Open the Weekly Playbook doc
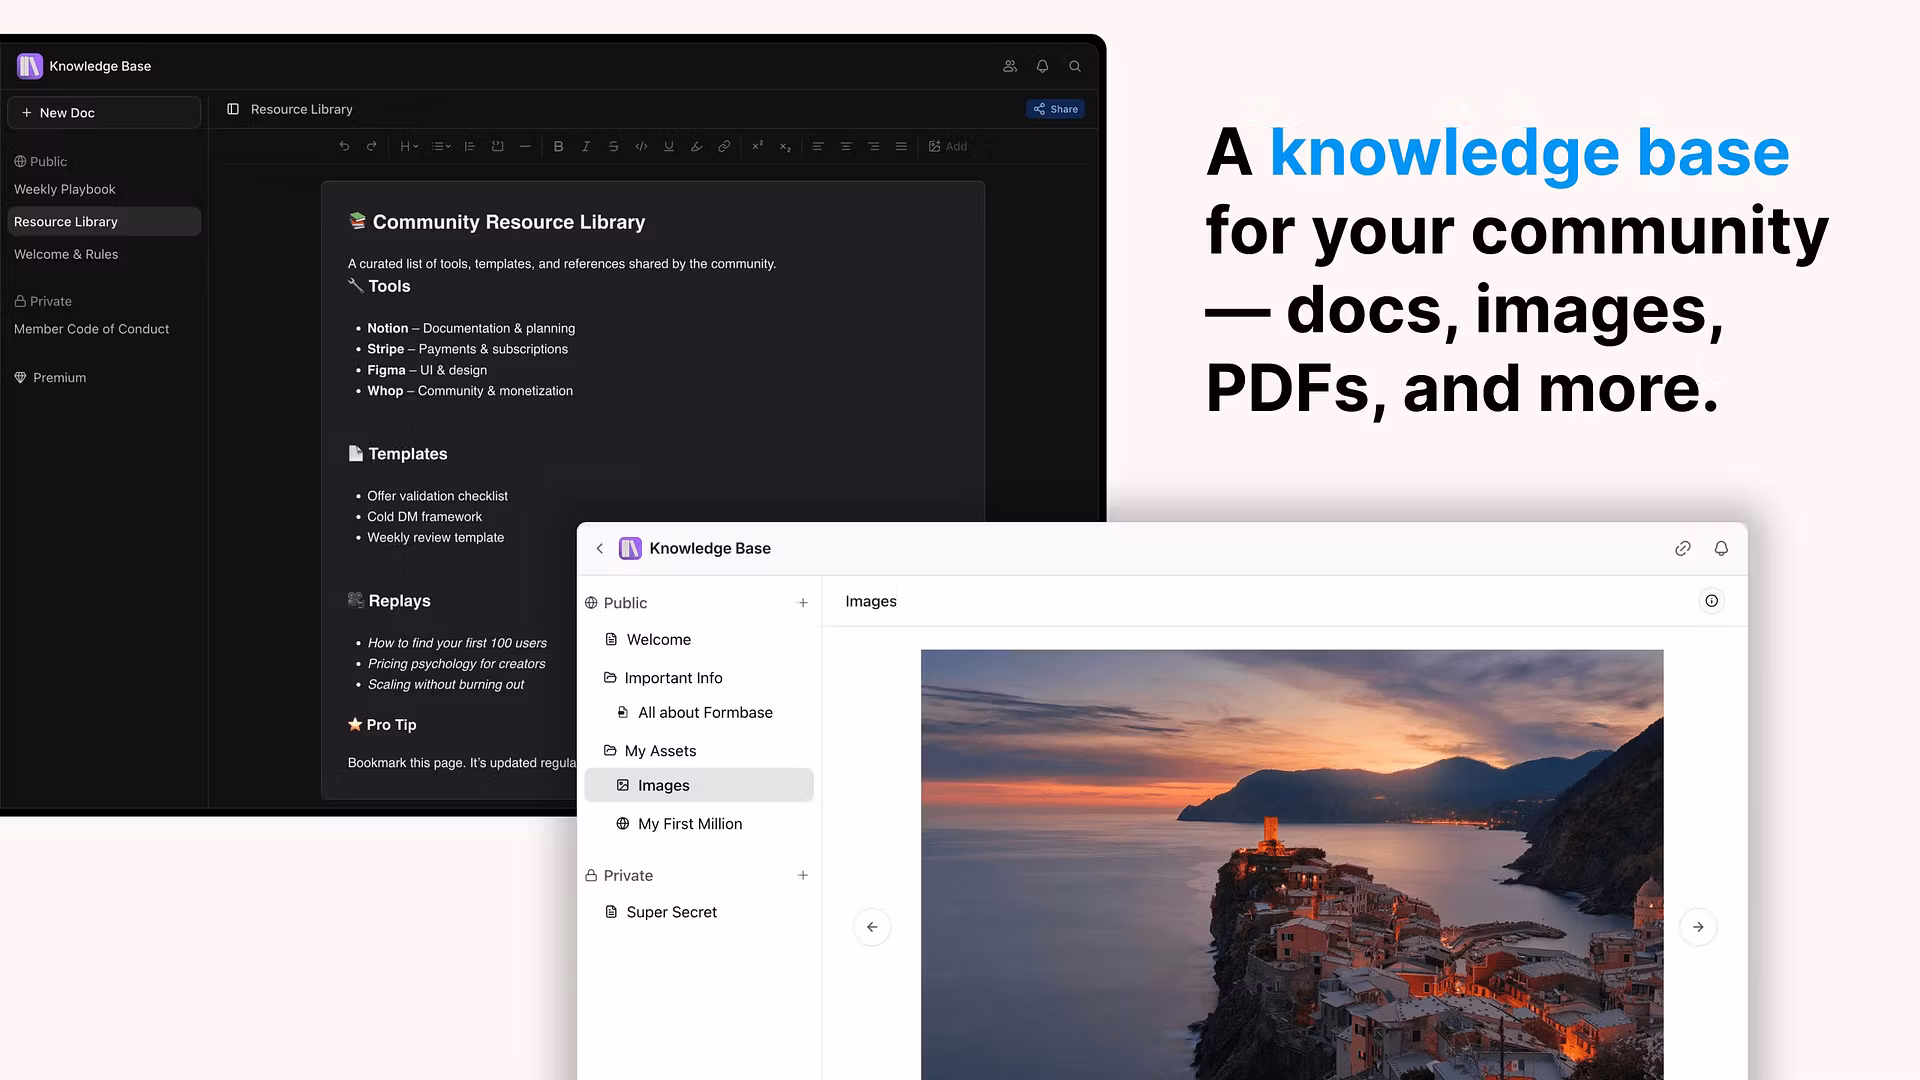 (x=65, y=189)
